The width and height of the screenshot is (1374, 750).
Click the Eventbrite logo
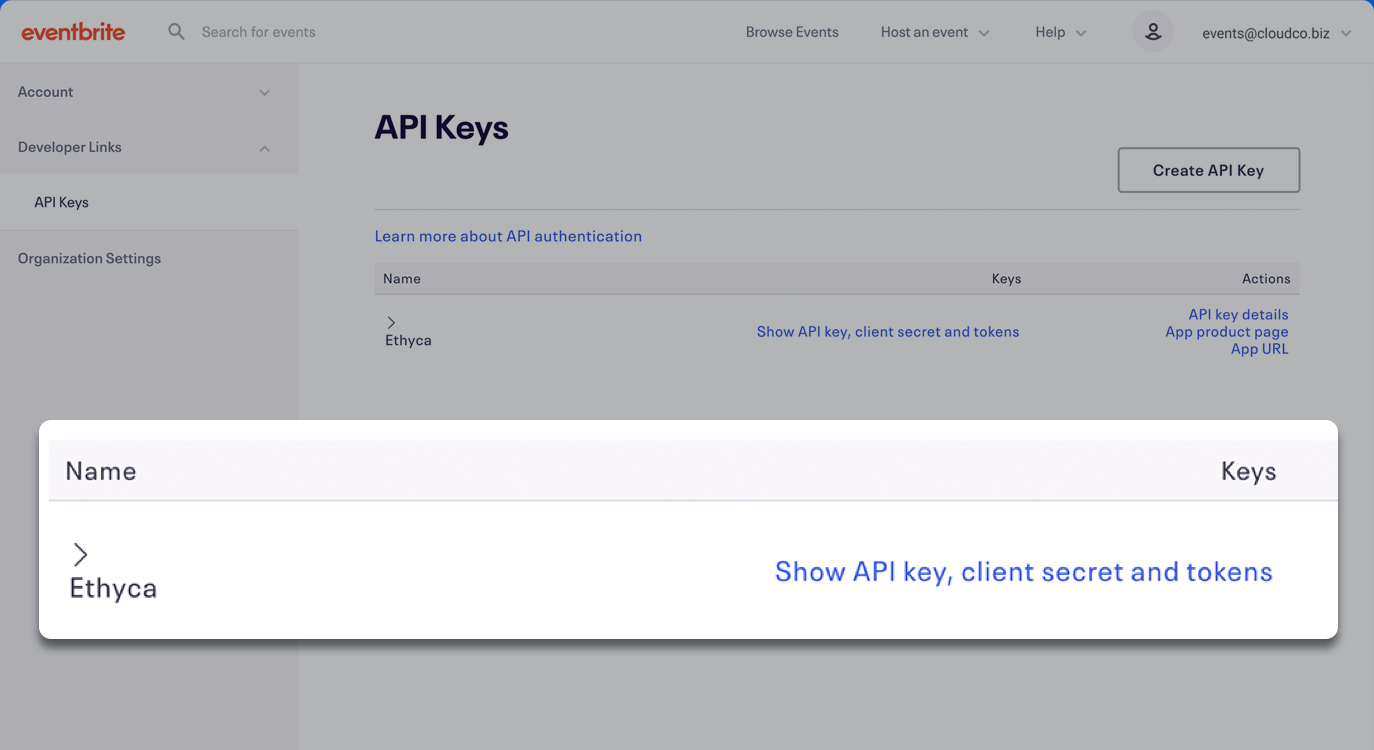73,32
